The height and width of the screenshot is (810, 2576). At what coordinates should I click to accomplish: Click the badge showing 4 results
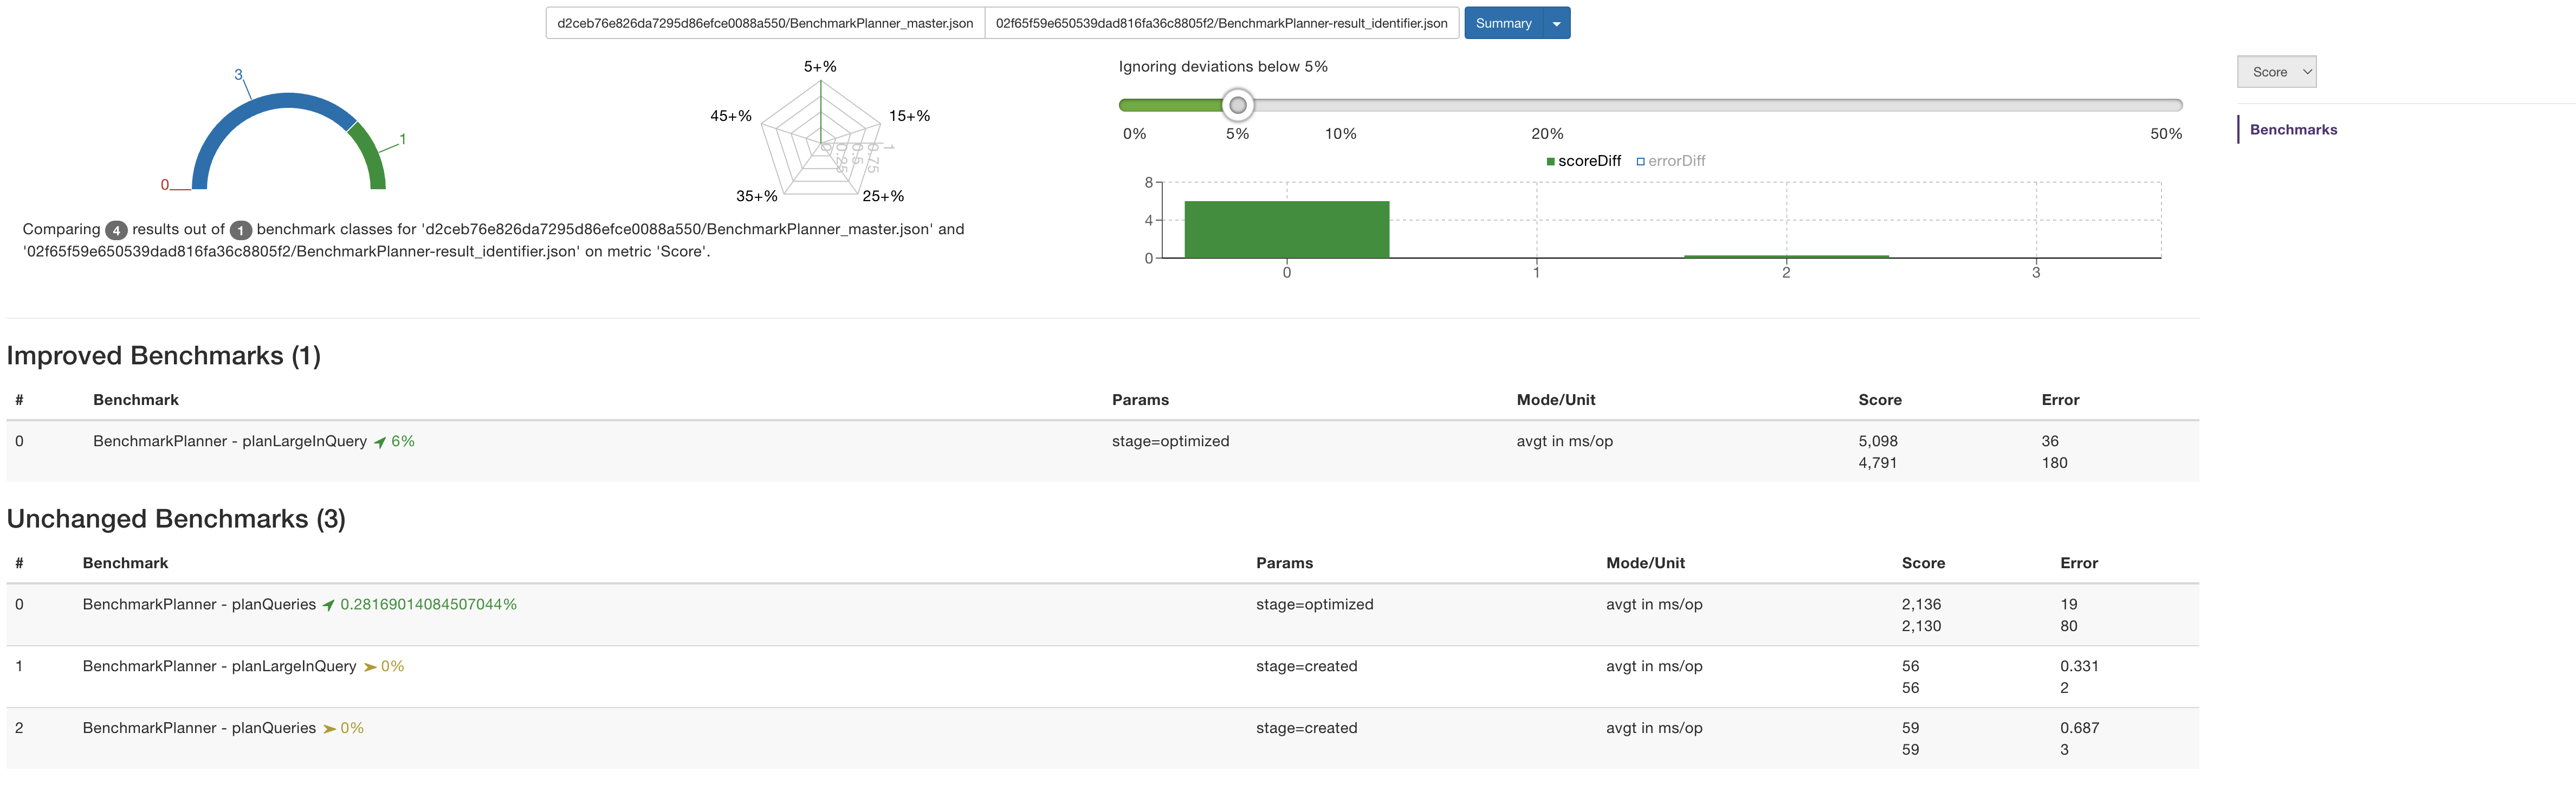tap(116, 230)
